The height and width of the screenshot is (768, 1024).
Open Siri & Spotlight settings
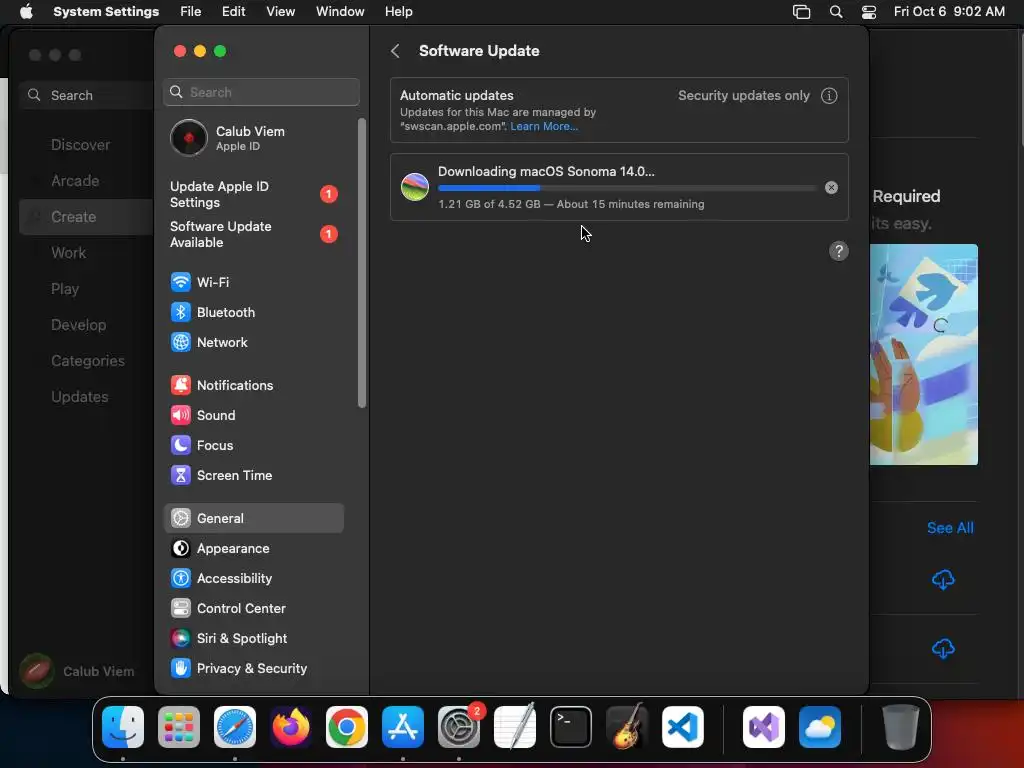[x=253, y=639]
